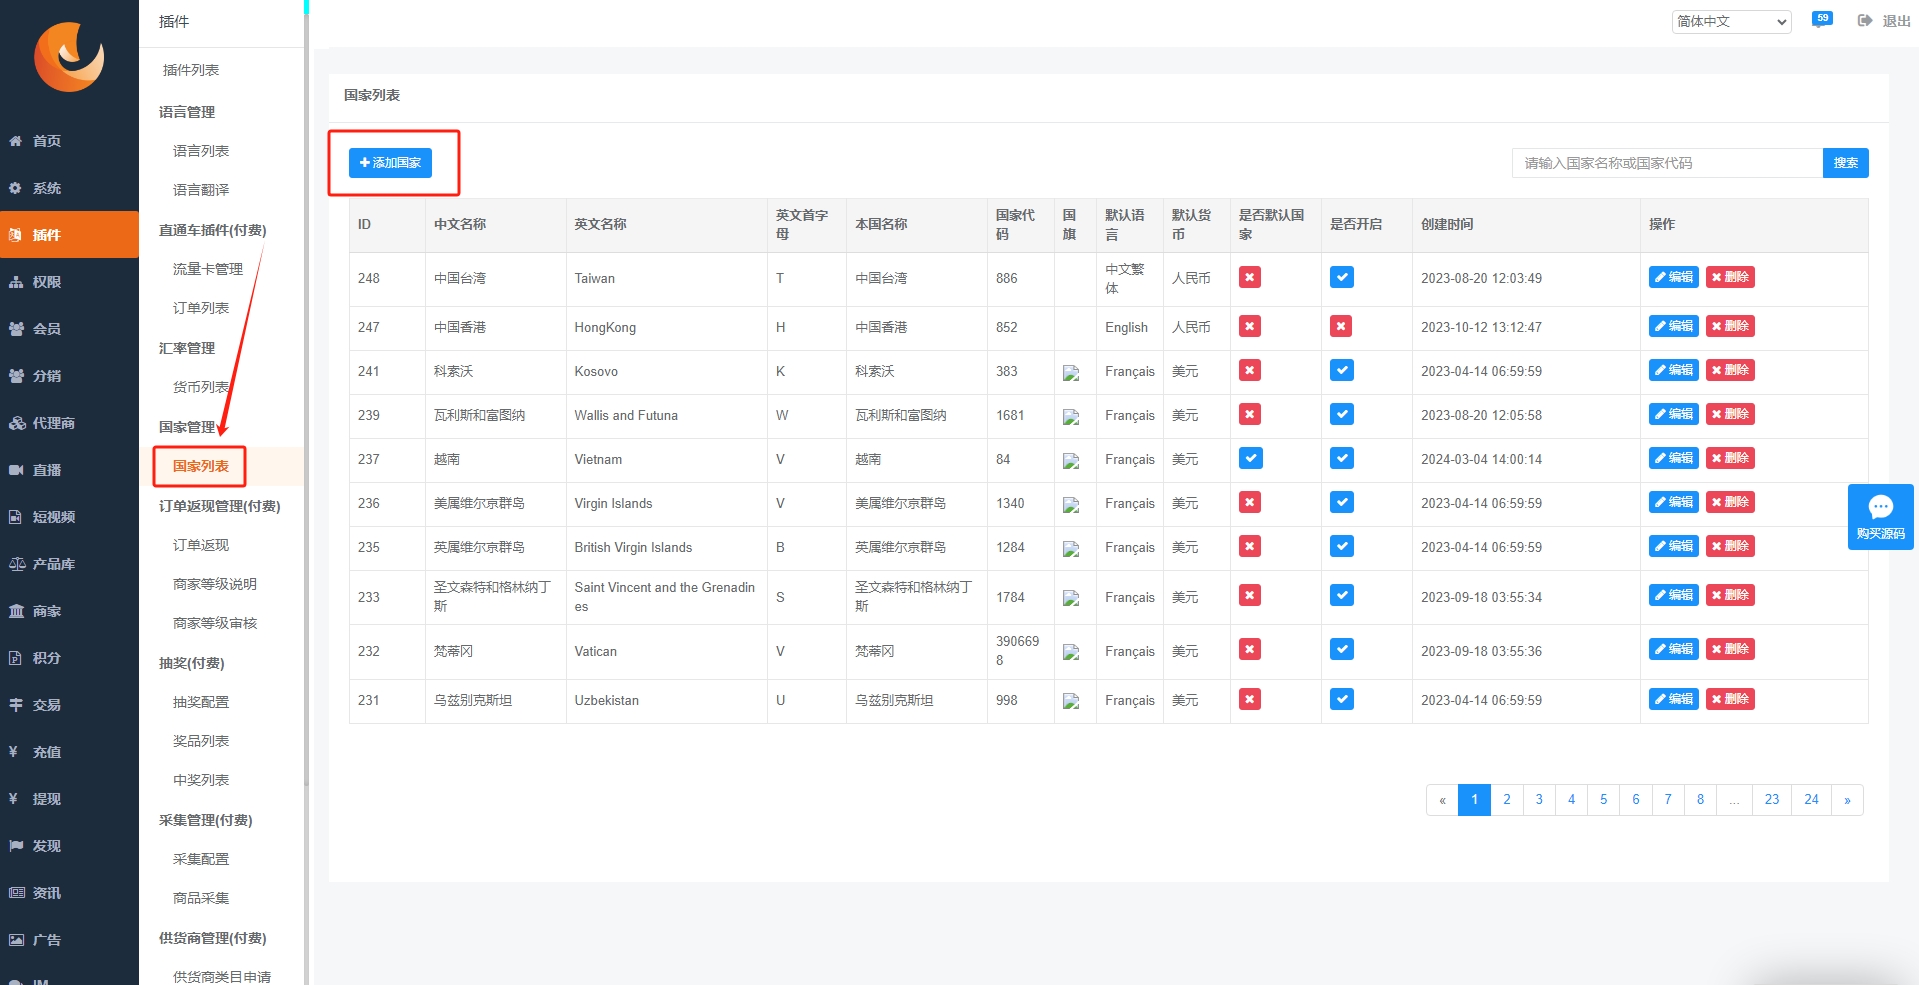The image size is (1919, 985).
Task: Open the 短视频 short video sidebar item
Action: pos(69,517)
